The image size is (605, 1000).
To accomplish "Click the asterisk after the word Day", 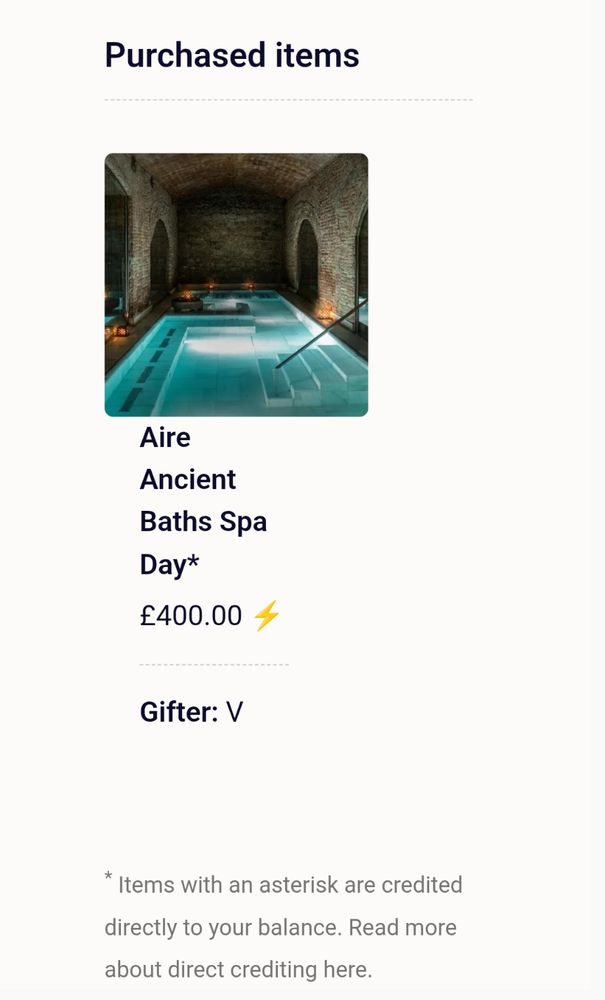I will (193, 560).
